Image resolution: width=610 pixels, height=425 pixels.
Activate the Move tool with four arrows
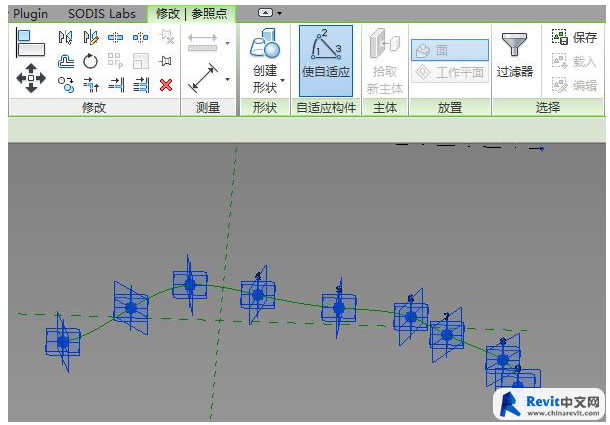point(31,78)
